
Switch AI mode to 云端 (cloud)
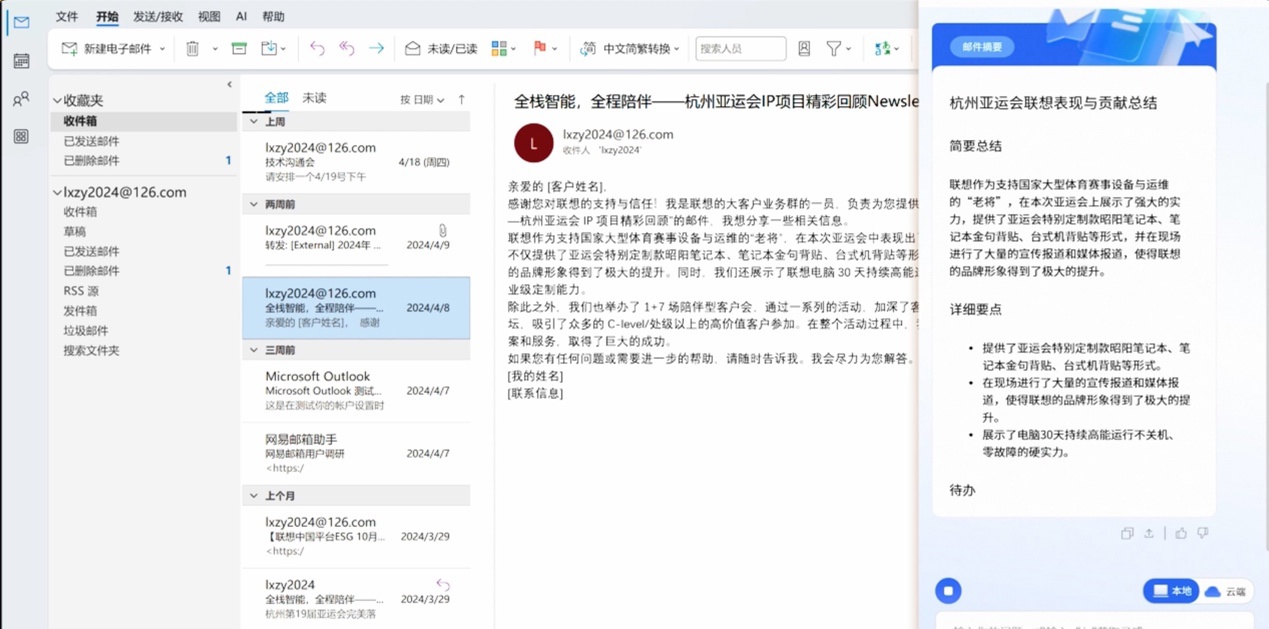(1227, 591)
